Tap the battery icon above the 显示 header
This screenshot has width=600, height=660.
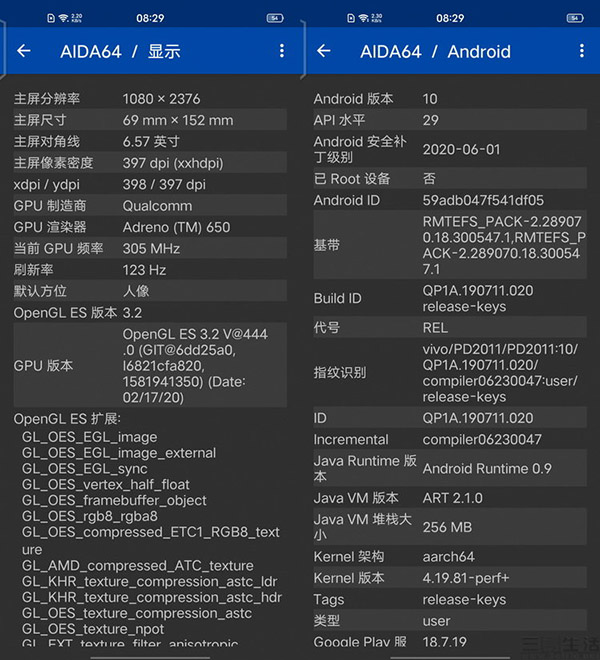click(x=275, y=18)
